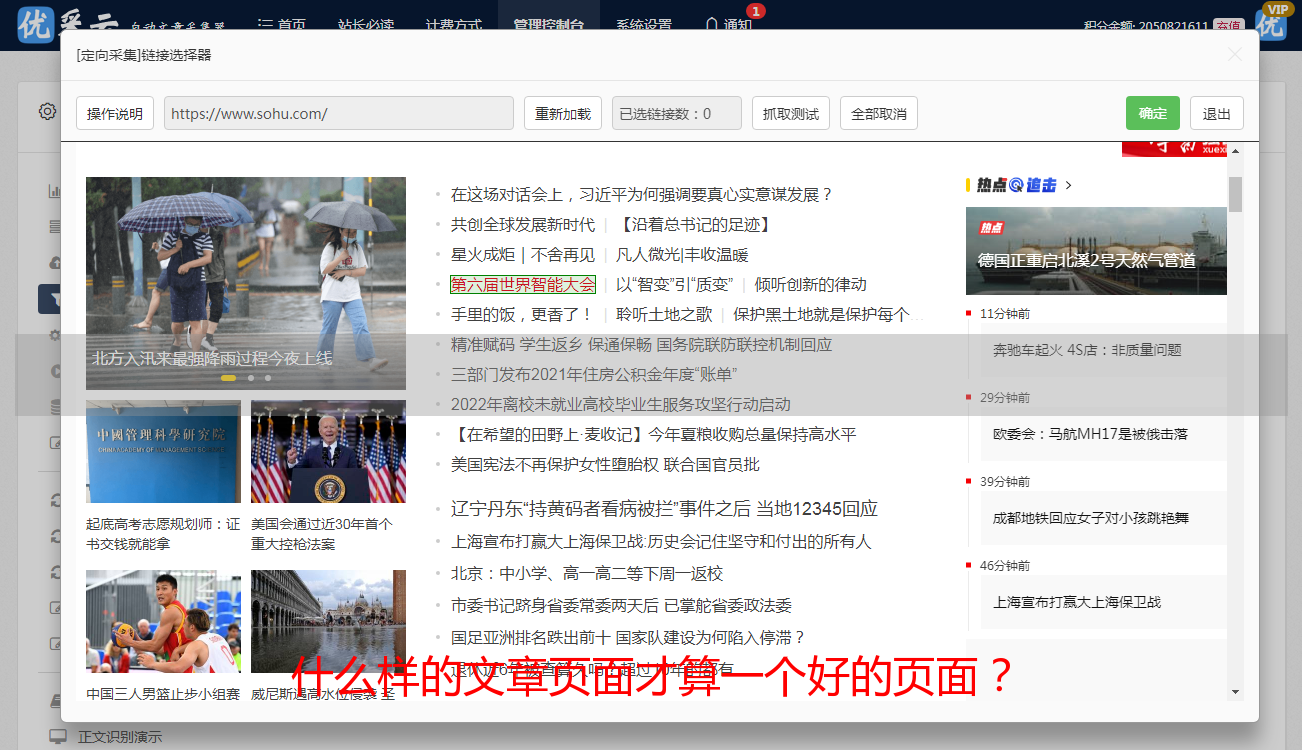Click the URL field showing https://www.sohu.com/

pyautogui.click(x=338, y=113)
